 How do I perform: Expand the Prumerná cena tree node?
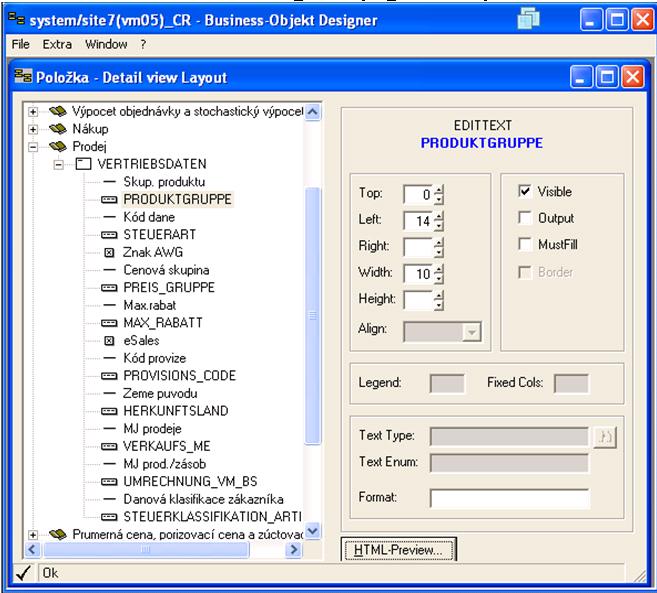point(33,535)
